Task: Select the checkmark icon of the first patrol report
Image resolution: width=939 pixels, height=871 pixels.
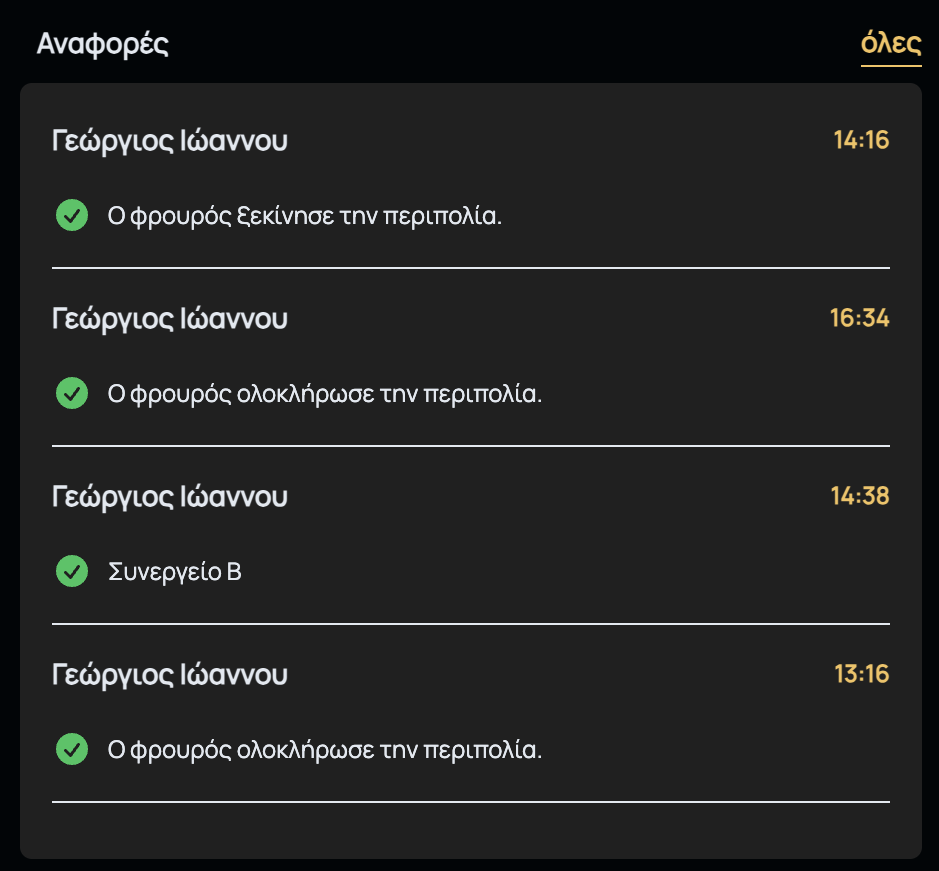Action: [71, 214]
